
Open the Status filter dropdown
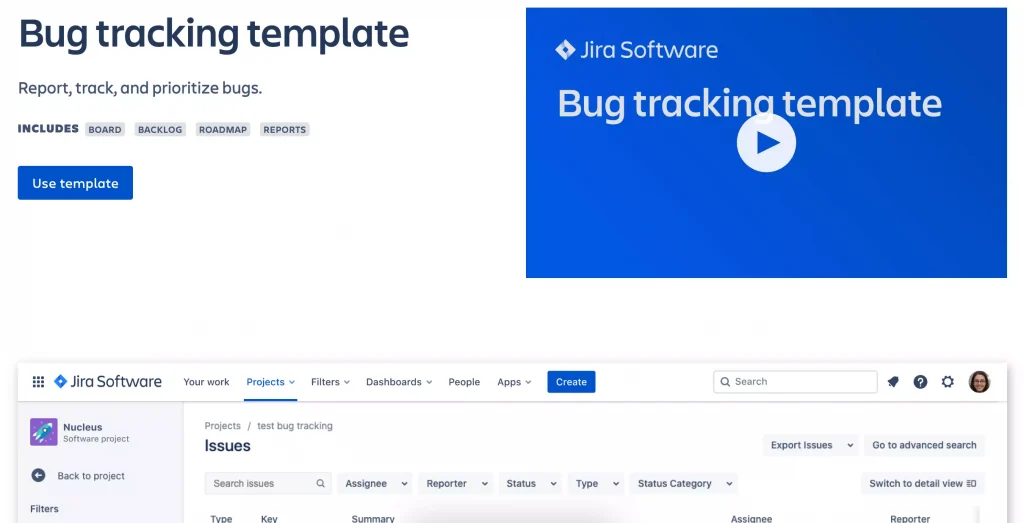530,484
